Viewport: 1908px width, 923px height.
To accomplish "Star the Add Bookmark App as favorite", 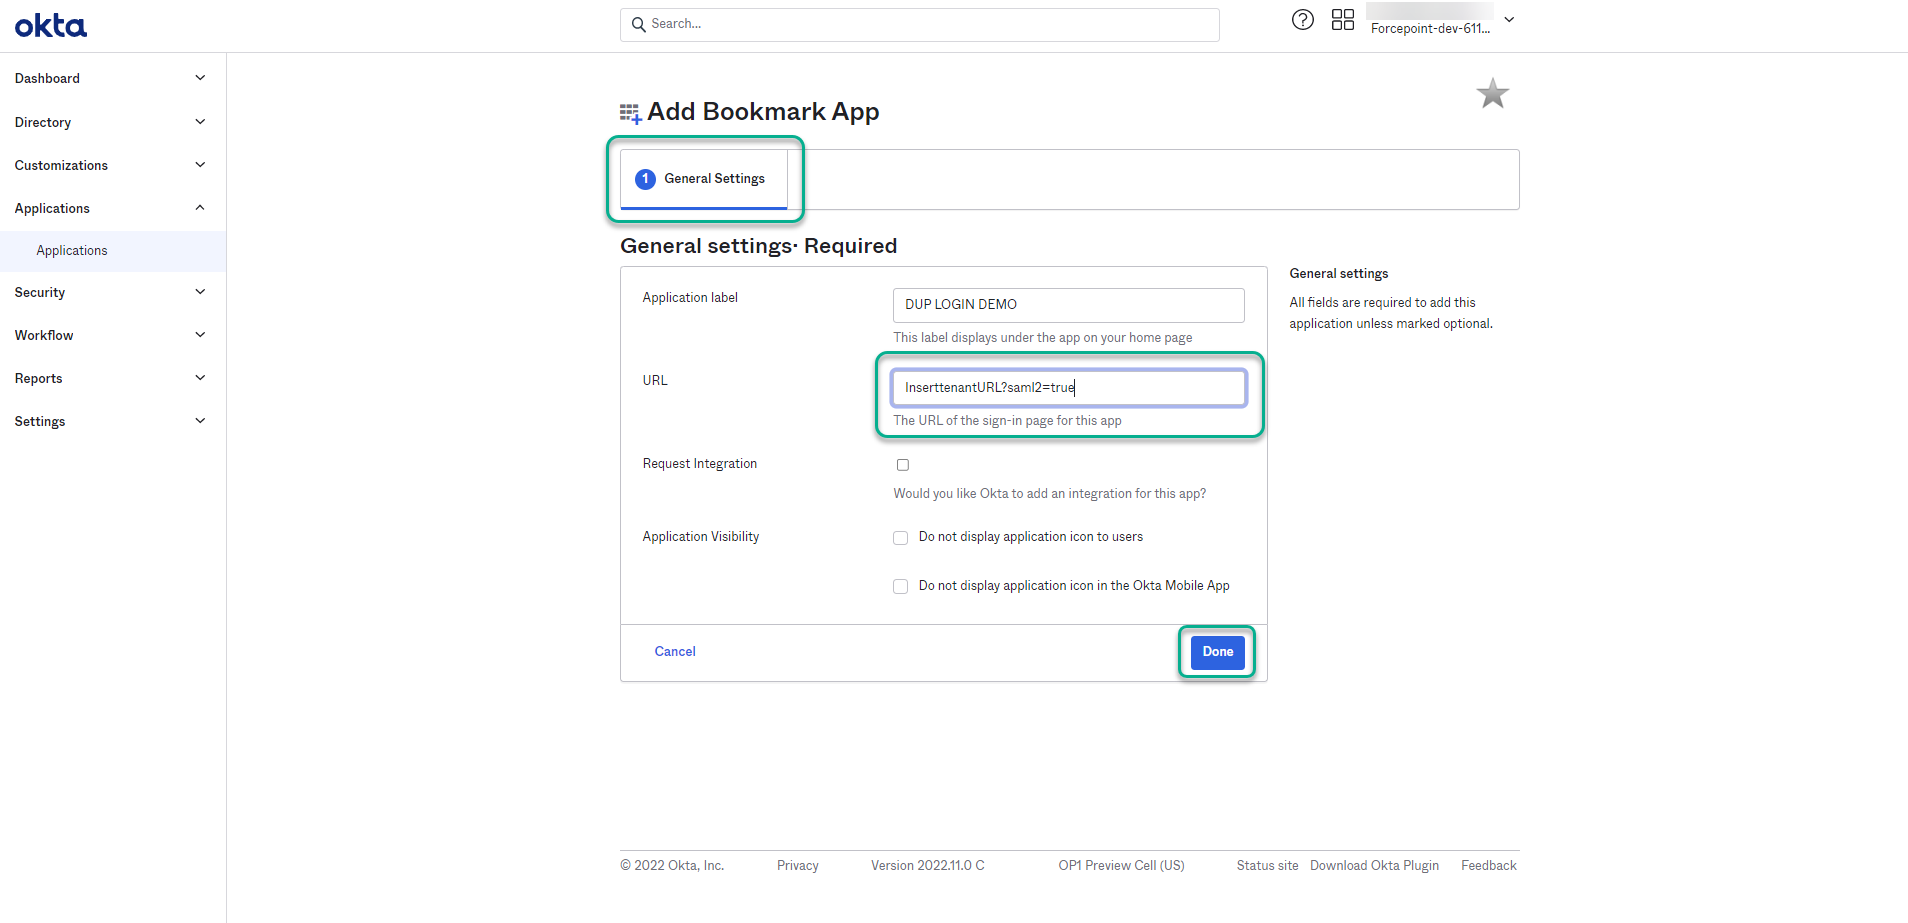I will (1491, 92).
